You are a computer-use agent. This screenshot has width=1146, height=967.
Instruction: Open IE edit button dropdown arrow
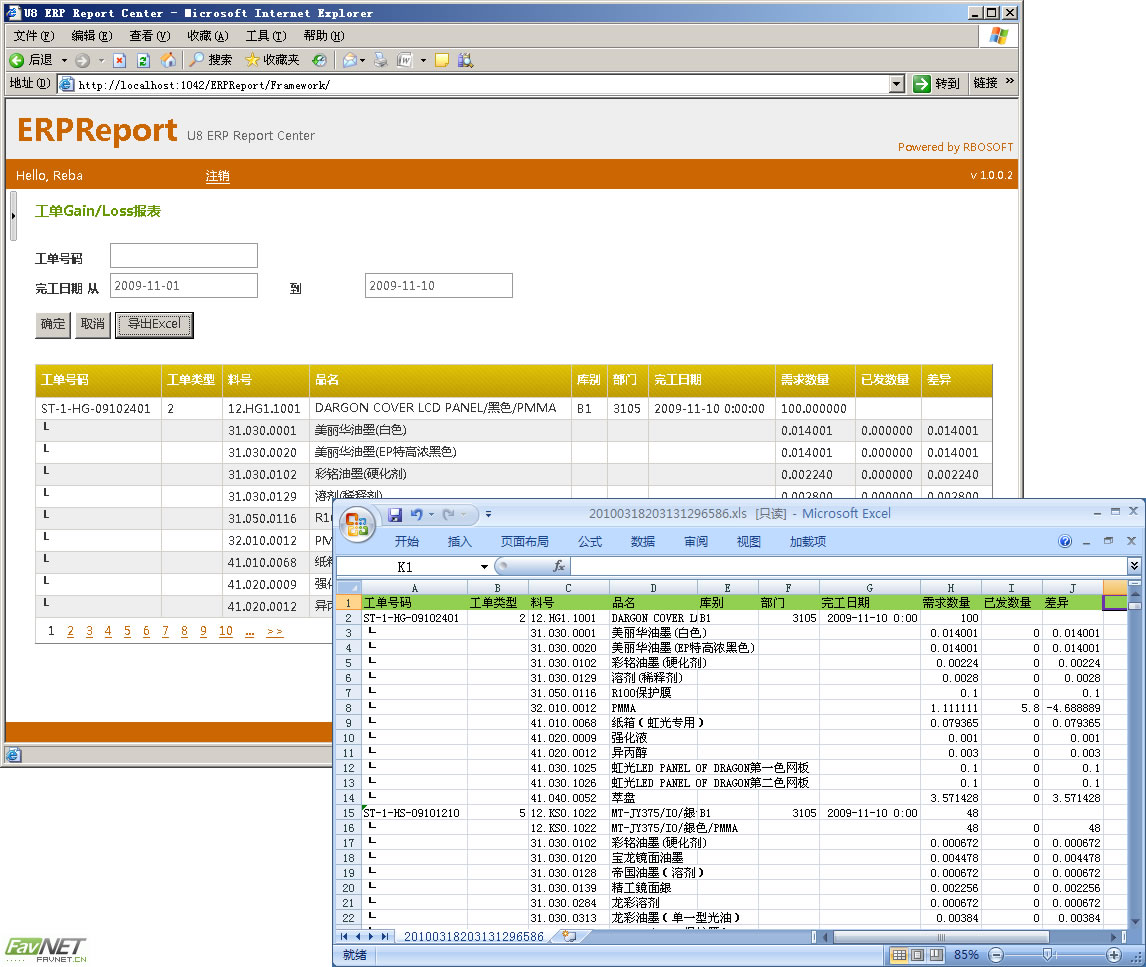423,60
